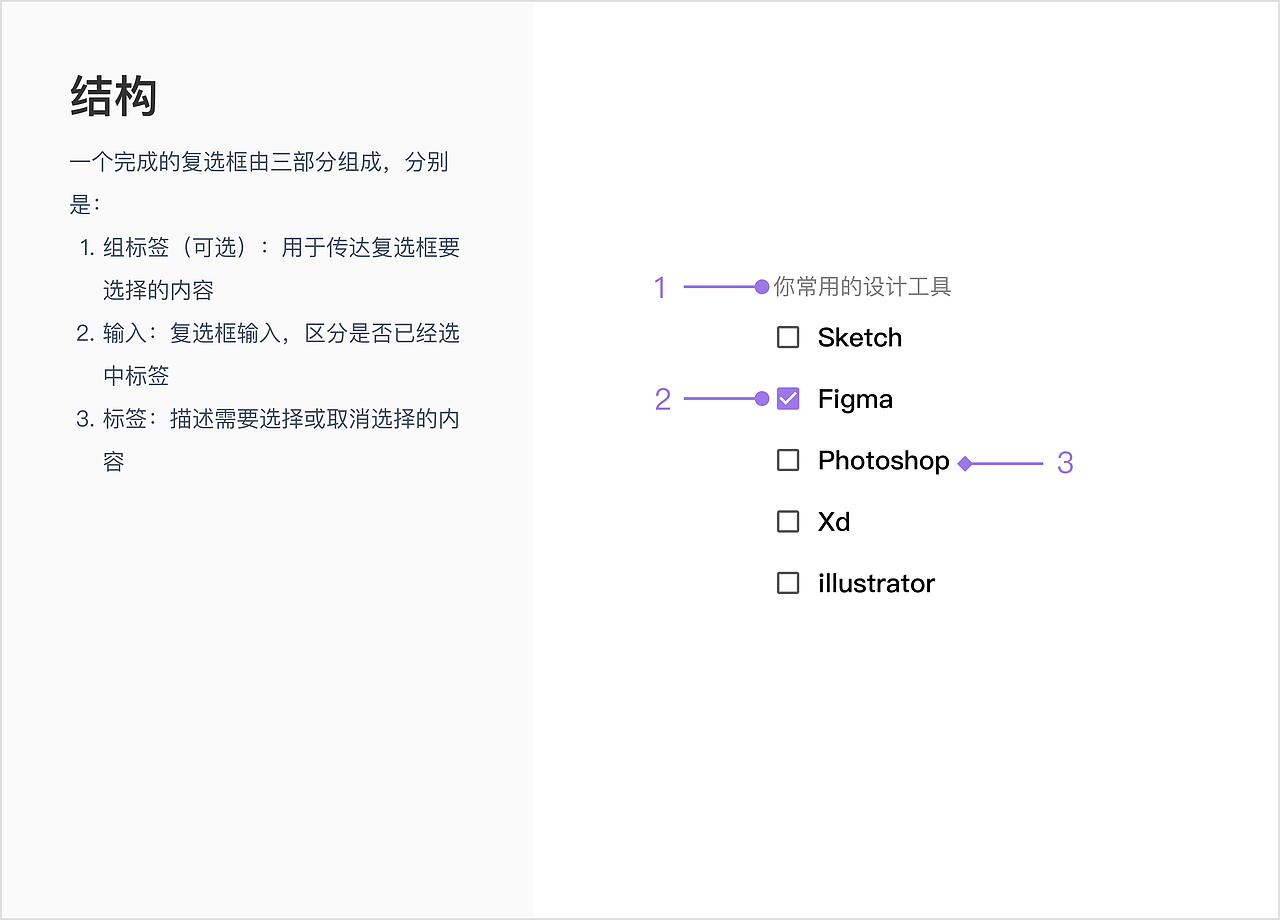This screenshot has width=1280, height=920.
Task: Select the Sketch option by its label
Action: point(859,337)
